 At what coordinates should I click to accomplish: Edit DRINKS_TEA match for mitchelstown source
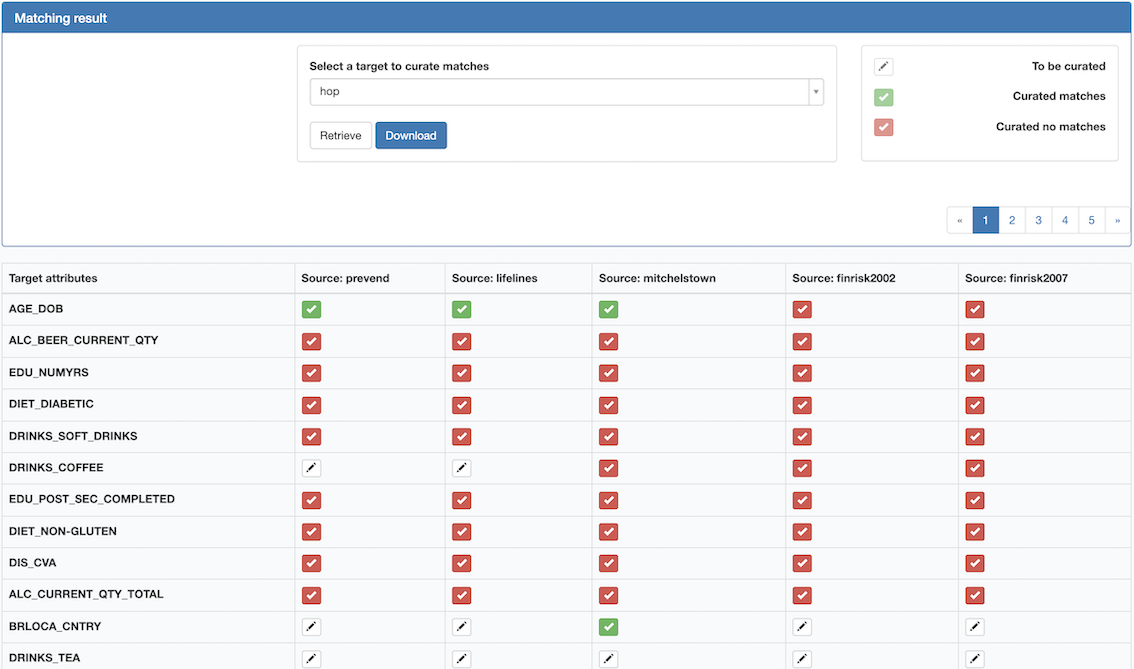coord(608,659)
